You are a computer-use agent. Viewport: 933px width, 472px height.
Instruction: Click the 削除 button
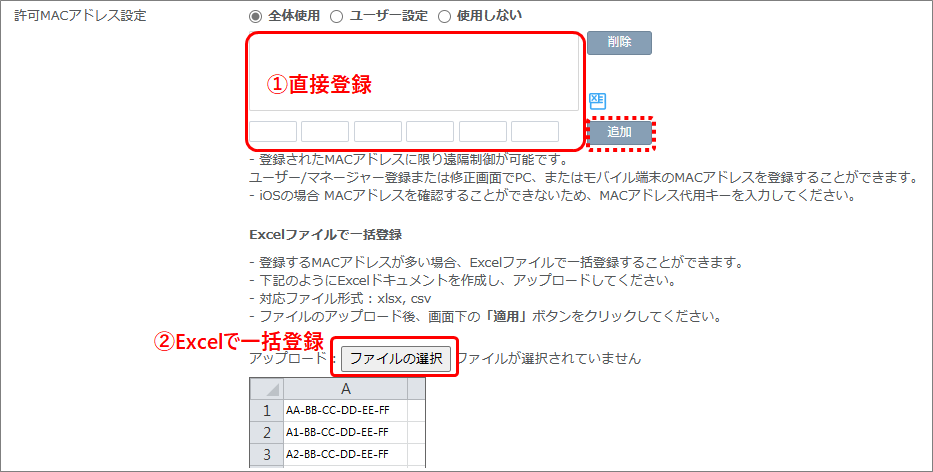pos(619,43)
